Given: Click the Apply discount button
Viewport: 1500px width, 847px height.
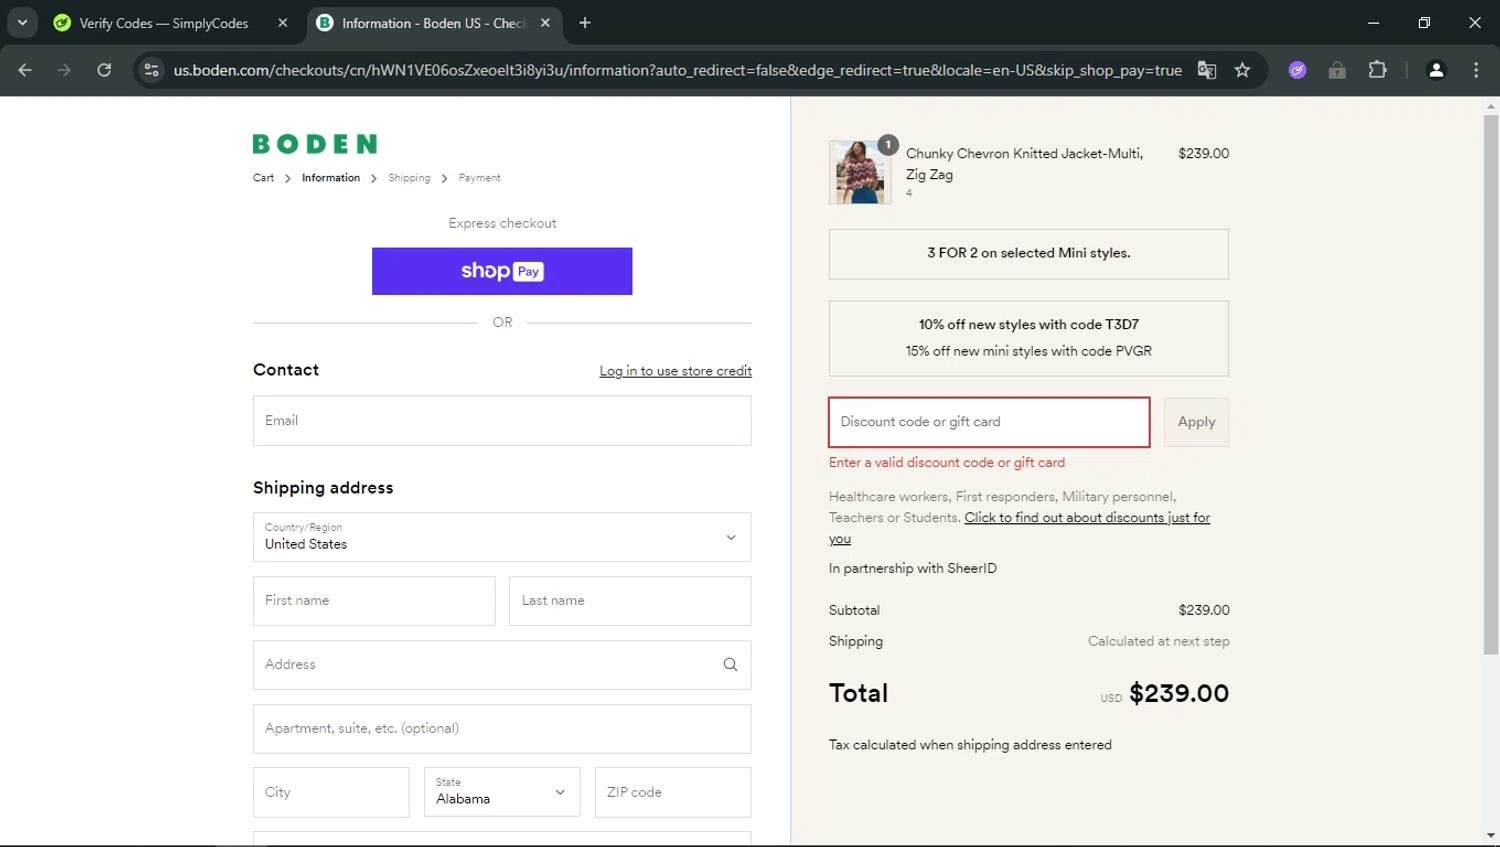Looking at the screenshot, I should coord(1196,422).
